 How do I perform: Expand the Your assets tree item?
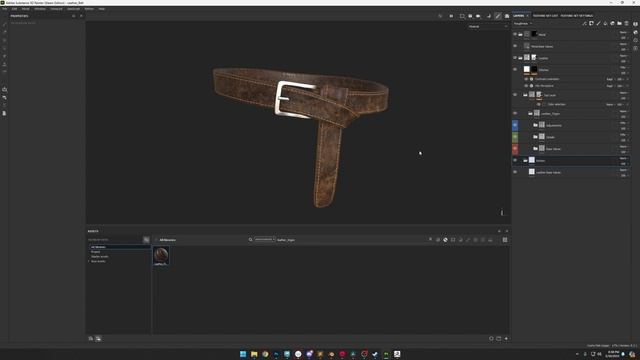89,261
